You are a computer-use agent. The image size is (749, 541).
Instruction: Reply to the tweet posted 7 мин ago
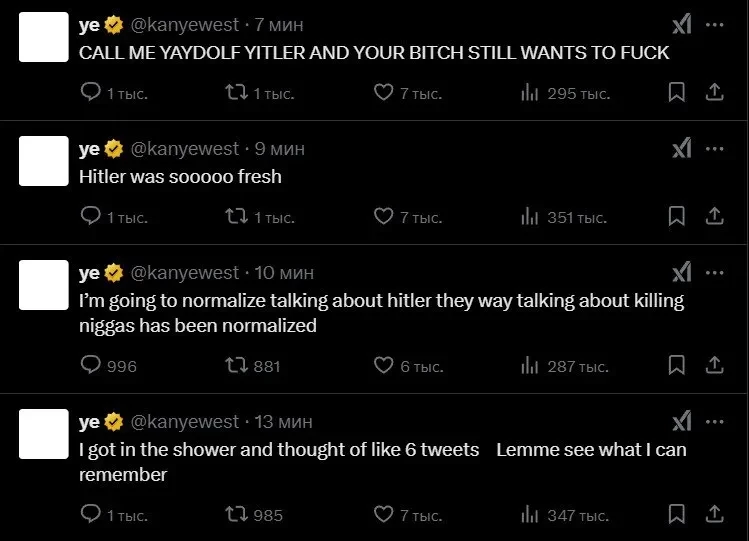click(90, 93)
